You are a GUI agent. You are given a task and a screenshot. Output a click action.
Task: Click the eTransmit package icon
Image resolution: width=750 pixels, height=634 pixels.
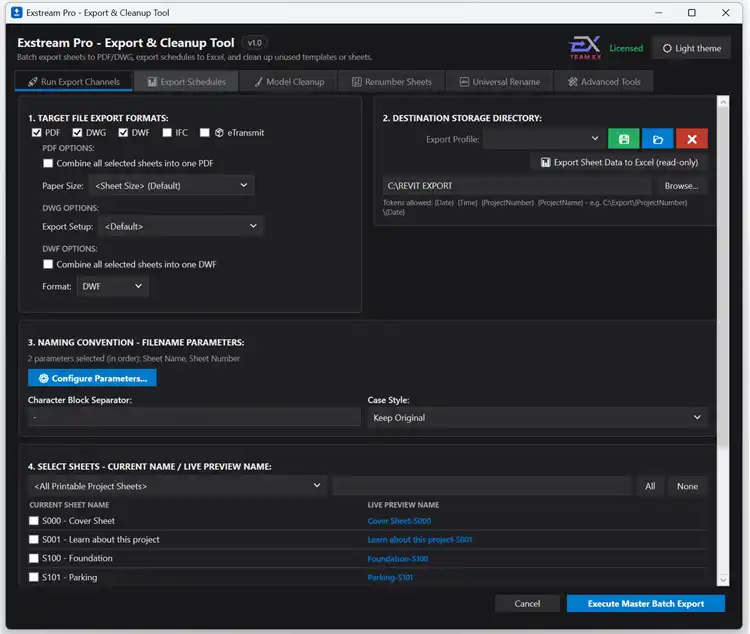pyautogui.click(x=219, y=133)
